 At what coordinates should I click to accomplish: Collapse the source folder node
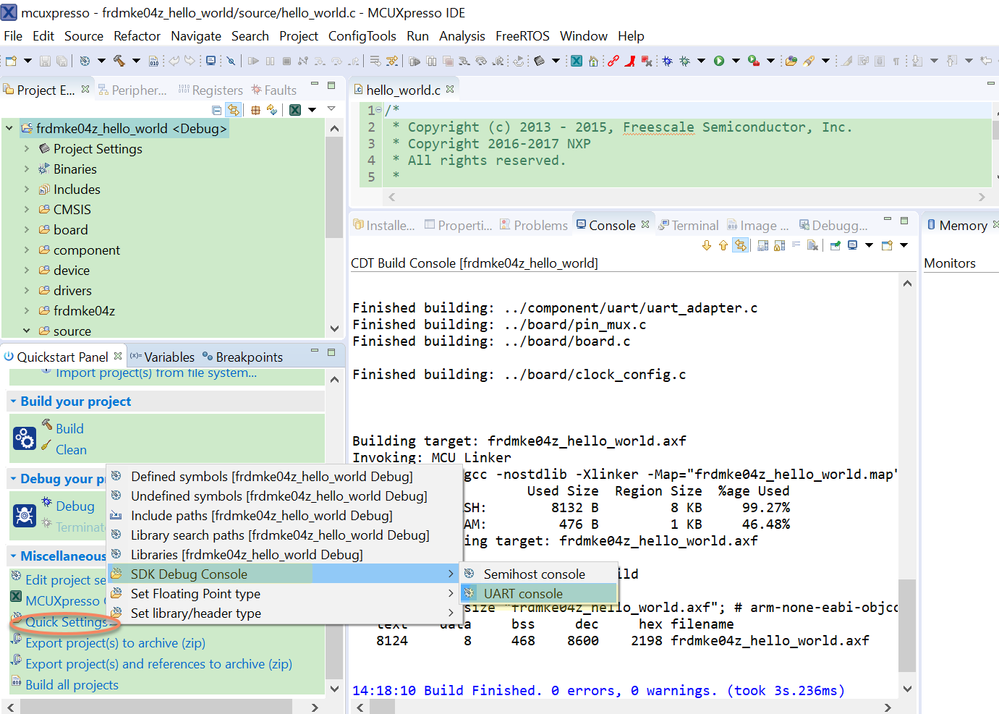click(27, 331)
